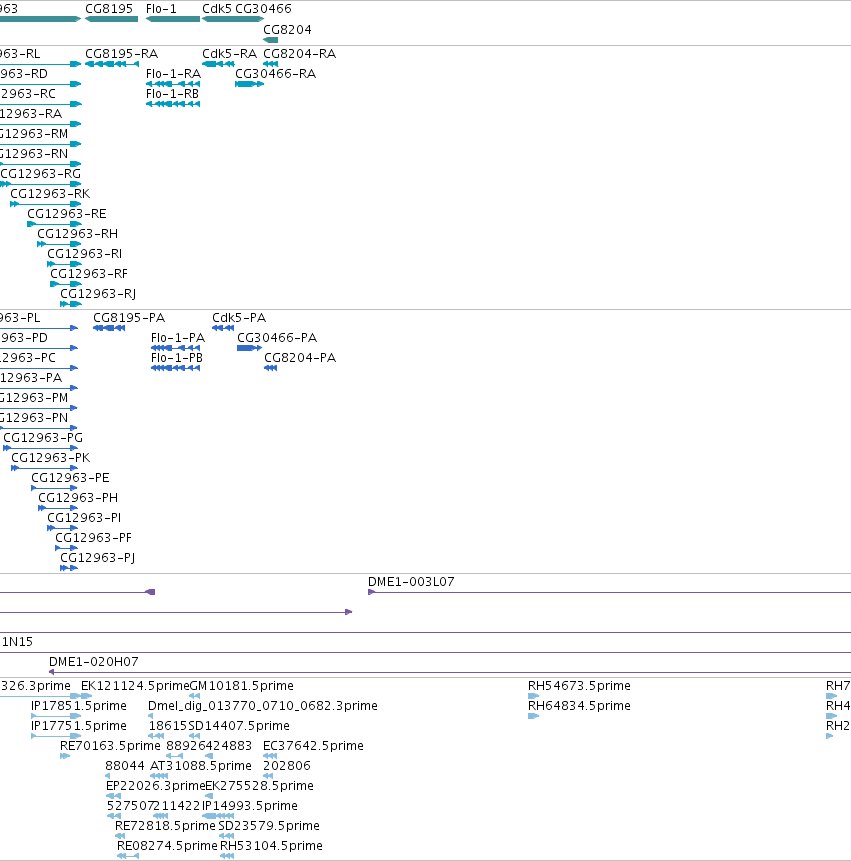Open the Dmel_dig_013770_0710_0682.3prime label

[x=263, y=706]
